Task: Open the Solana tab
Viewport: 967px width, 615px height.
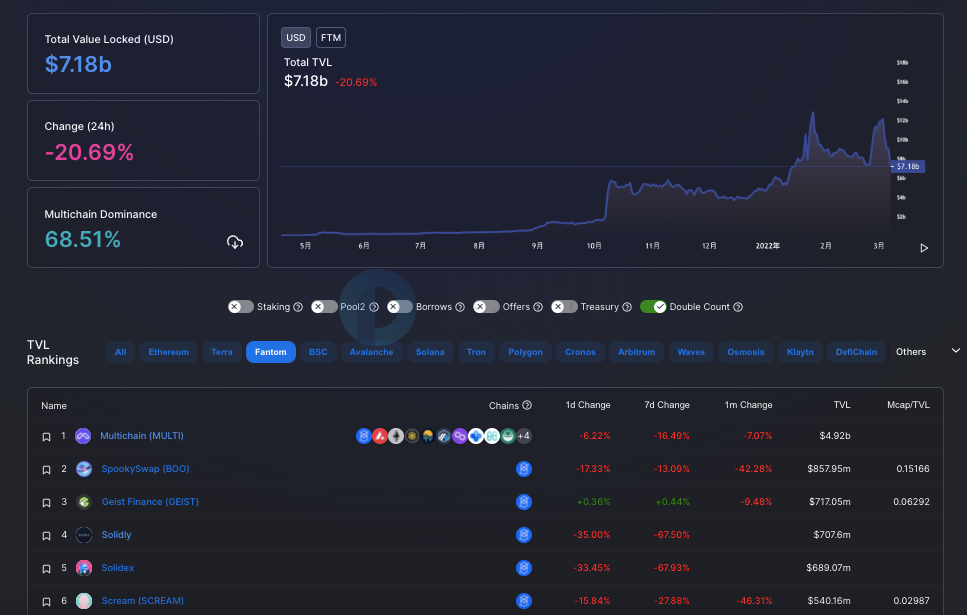Action: 430,352
